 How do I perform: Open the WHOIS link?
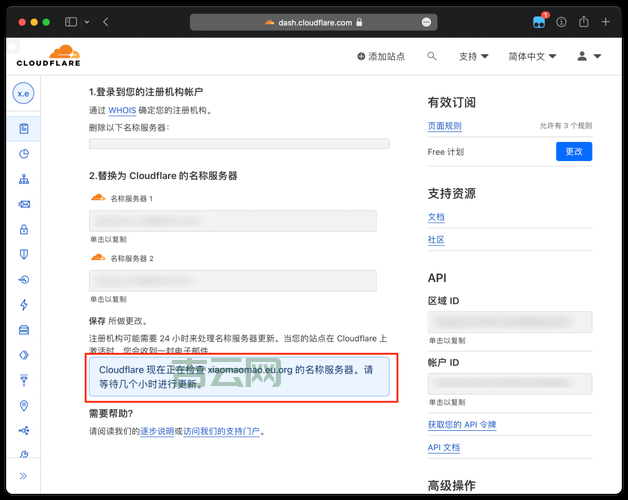122,111
